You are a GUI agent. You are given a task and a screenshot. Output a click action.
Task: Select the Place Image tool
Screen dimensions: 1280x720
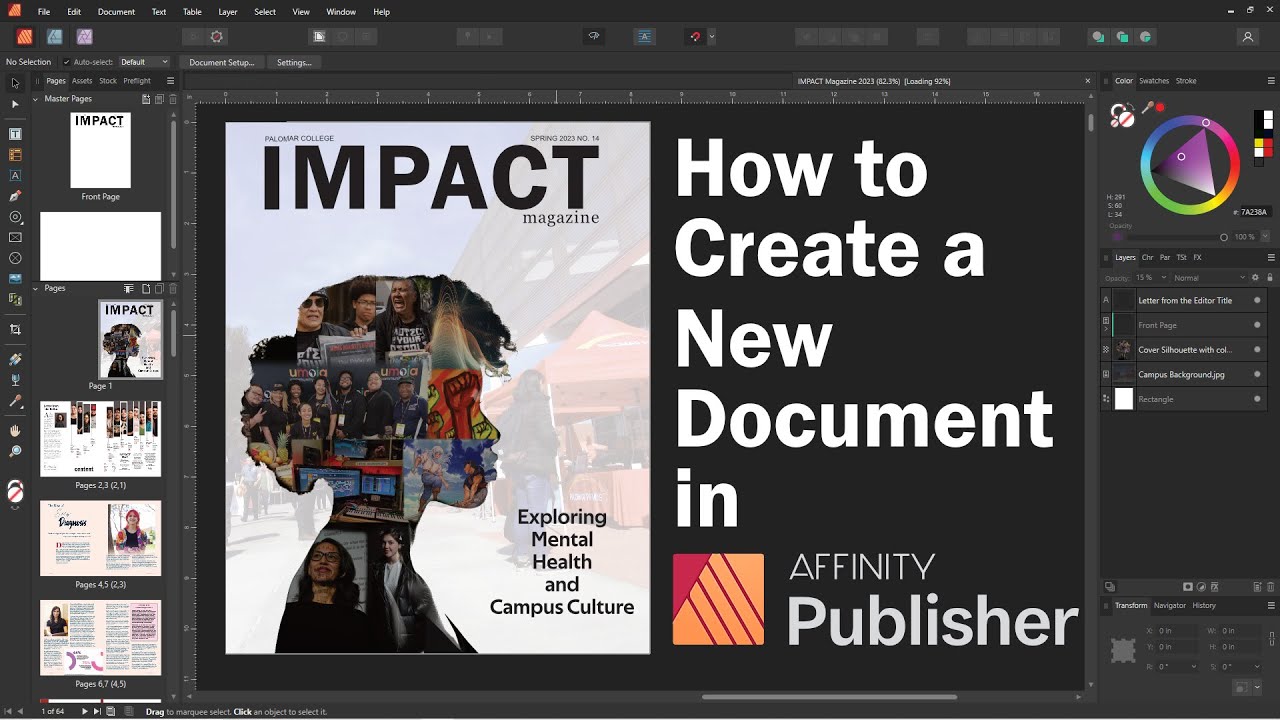point(15,278)
